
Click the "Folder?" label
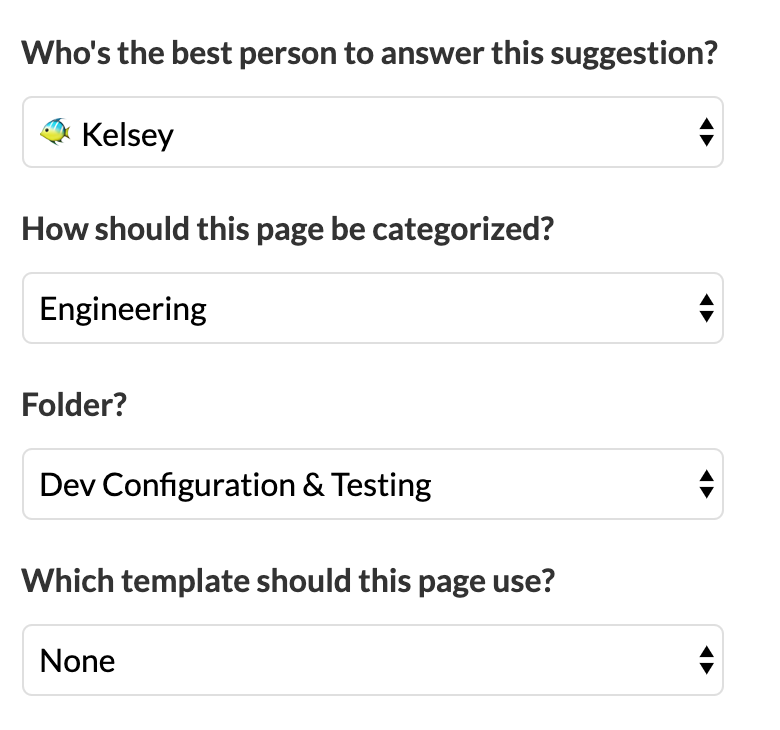tap(75, 405)
